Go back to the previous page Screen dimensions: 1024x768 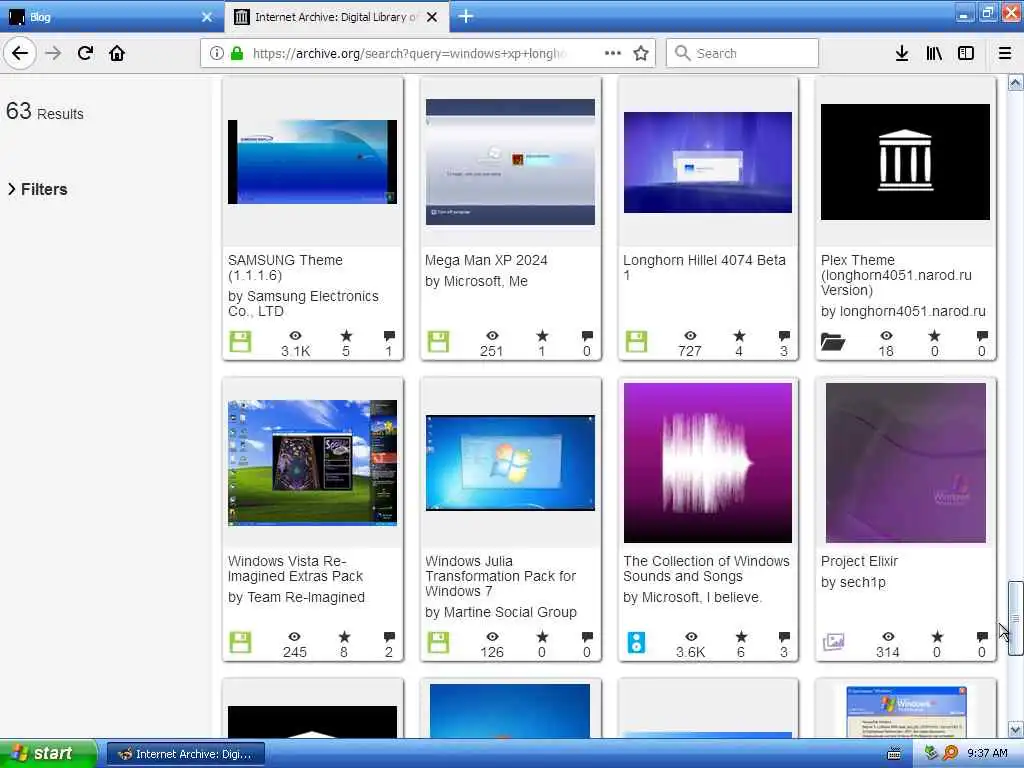tap(20, 53)
